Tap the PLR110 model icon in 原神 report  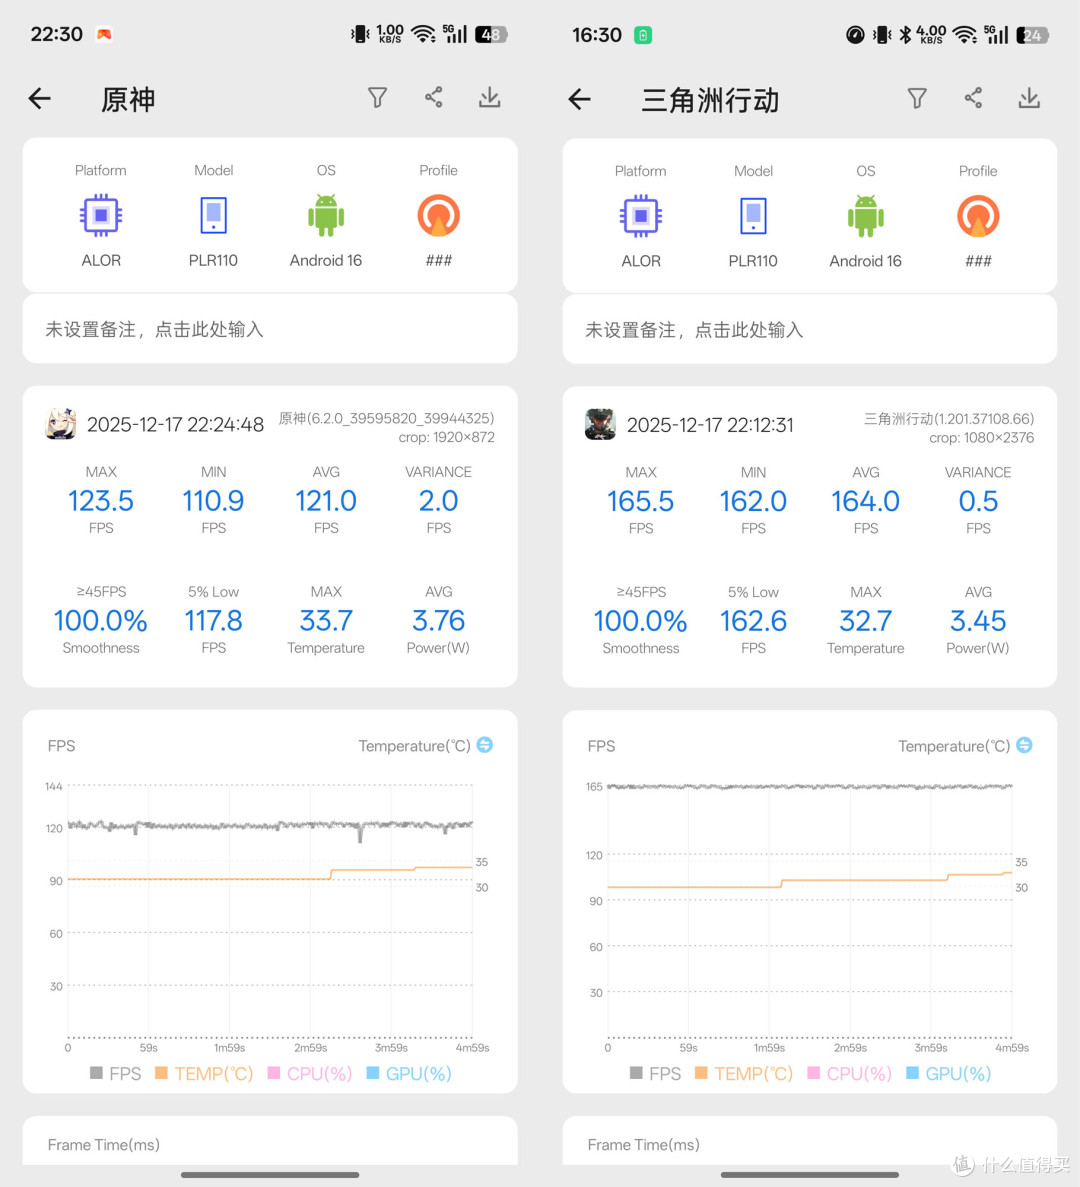(213, 216)
